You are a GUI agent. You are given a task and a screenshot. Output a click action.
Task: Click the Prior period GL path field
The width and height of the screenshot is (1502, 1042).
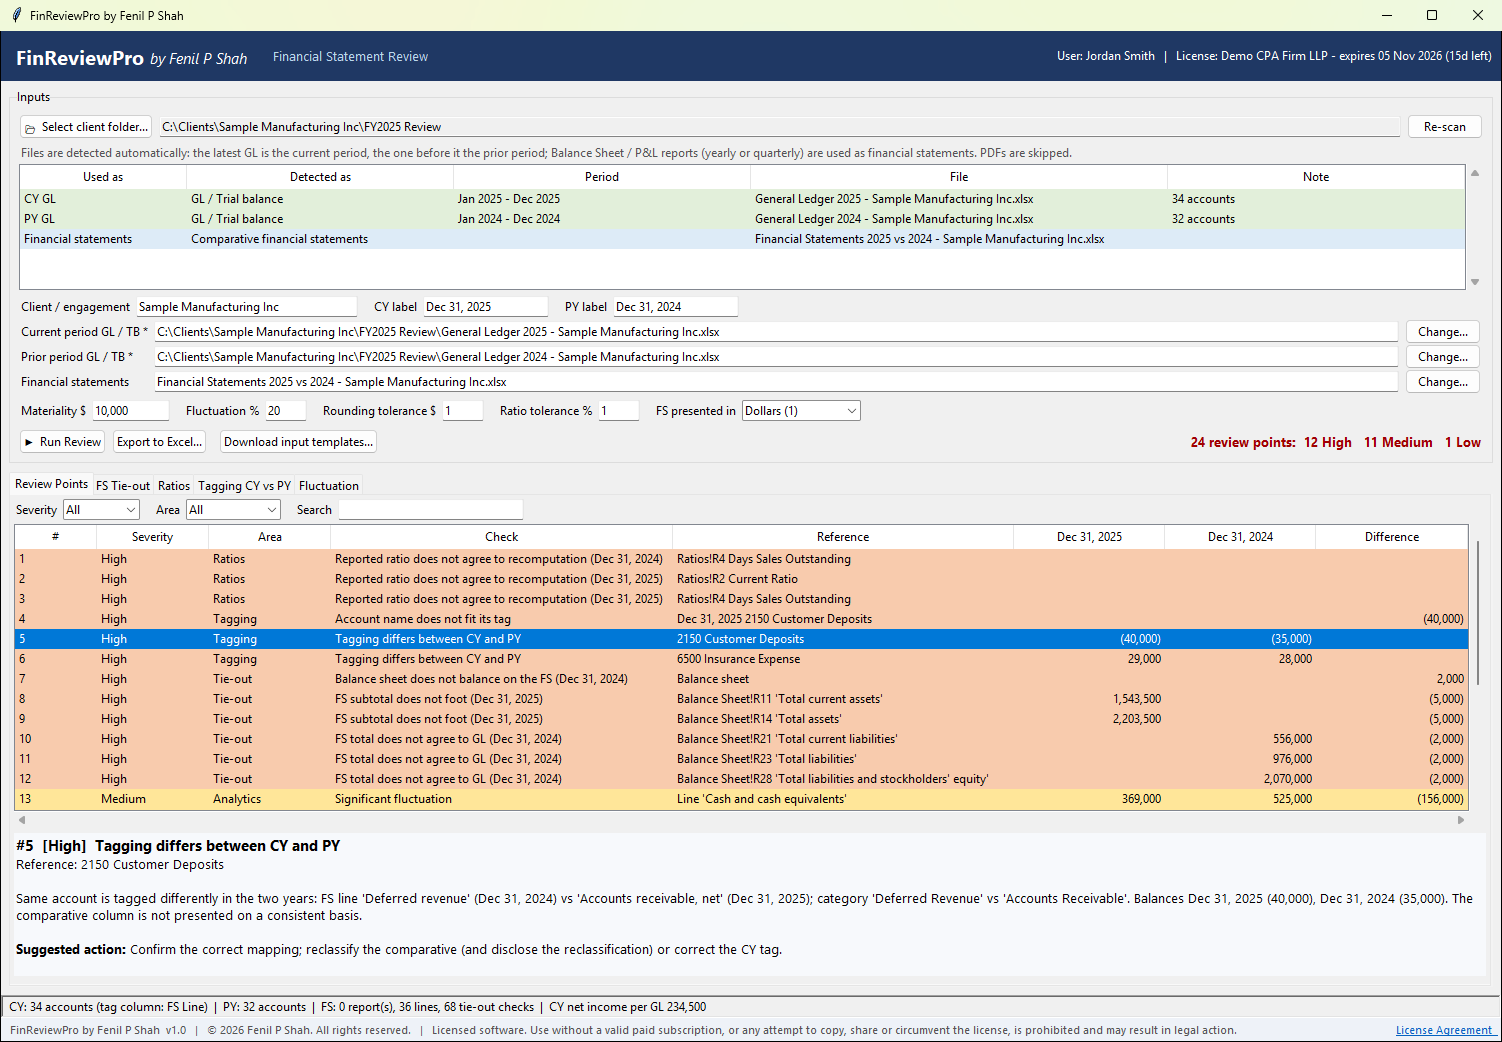pos(776,357)
